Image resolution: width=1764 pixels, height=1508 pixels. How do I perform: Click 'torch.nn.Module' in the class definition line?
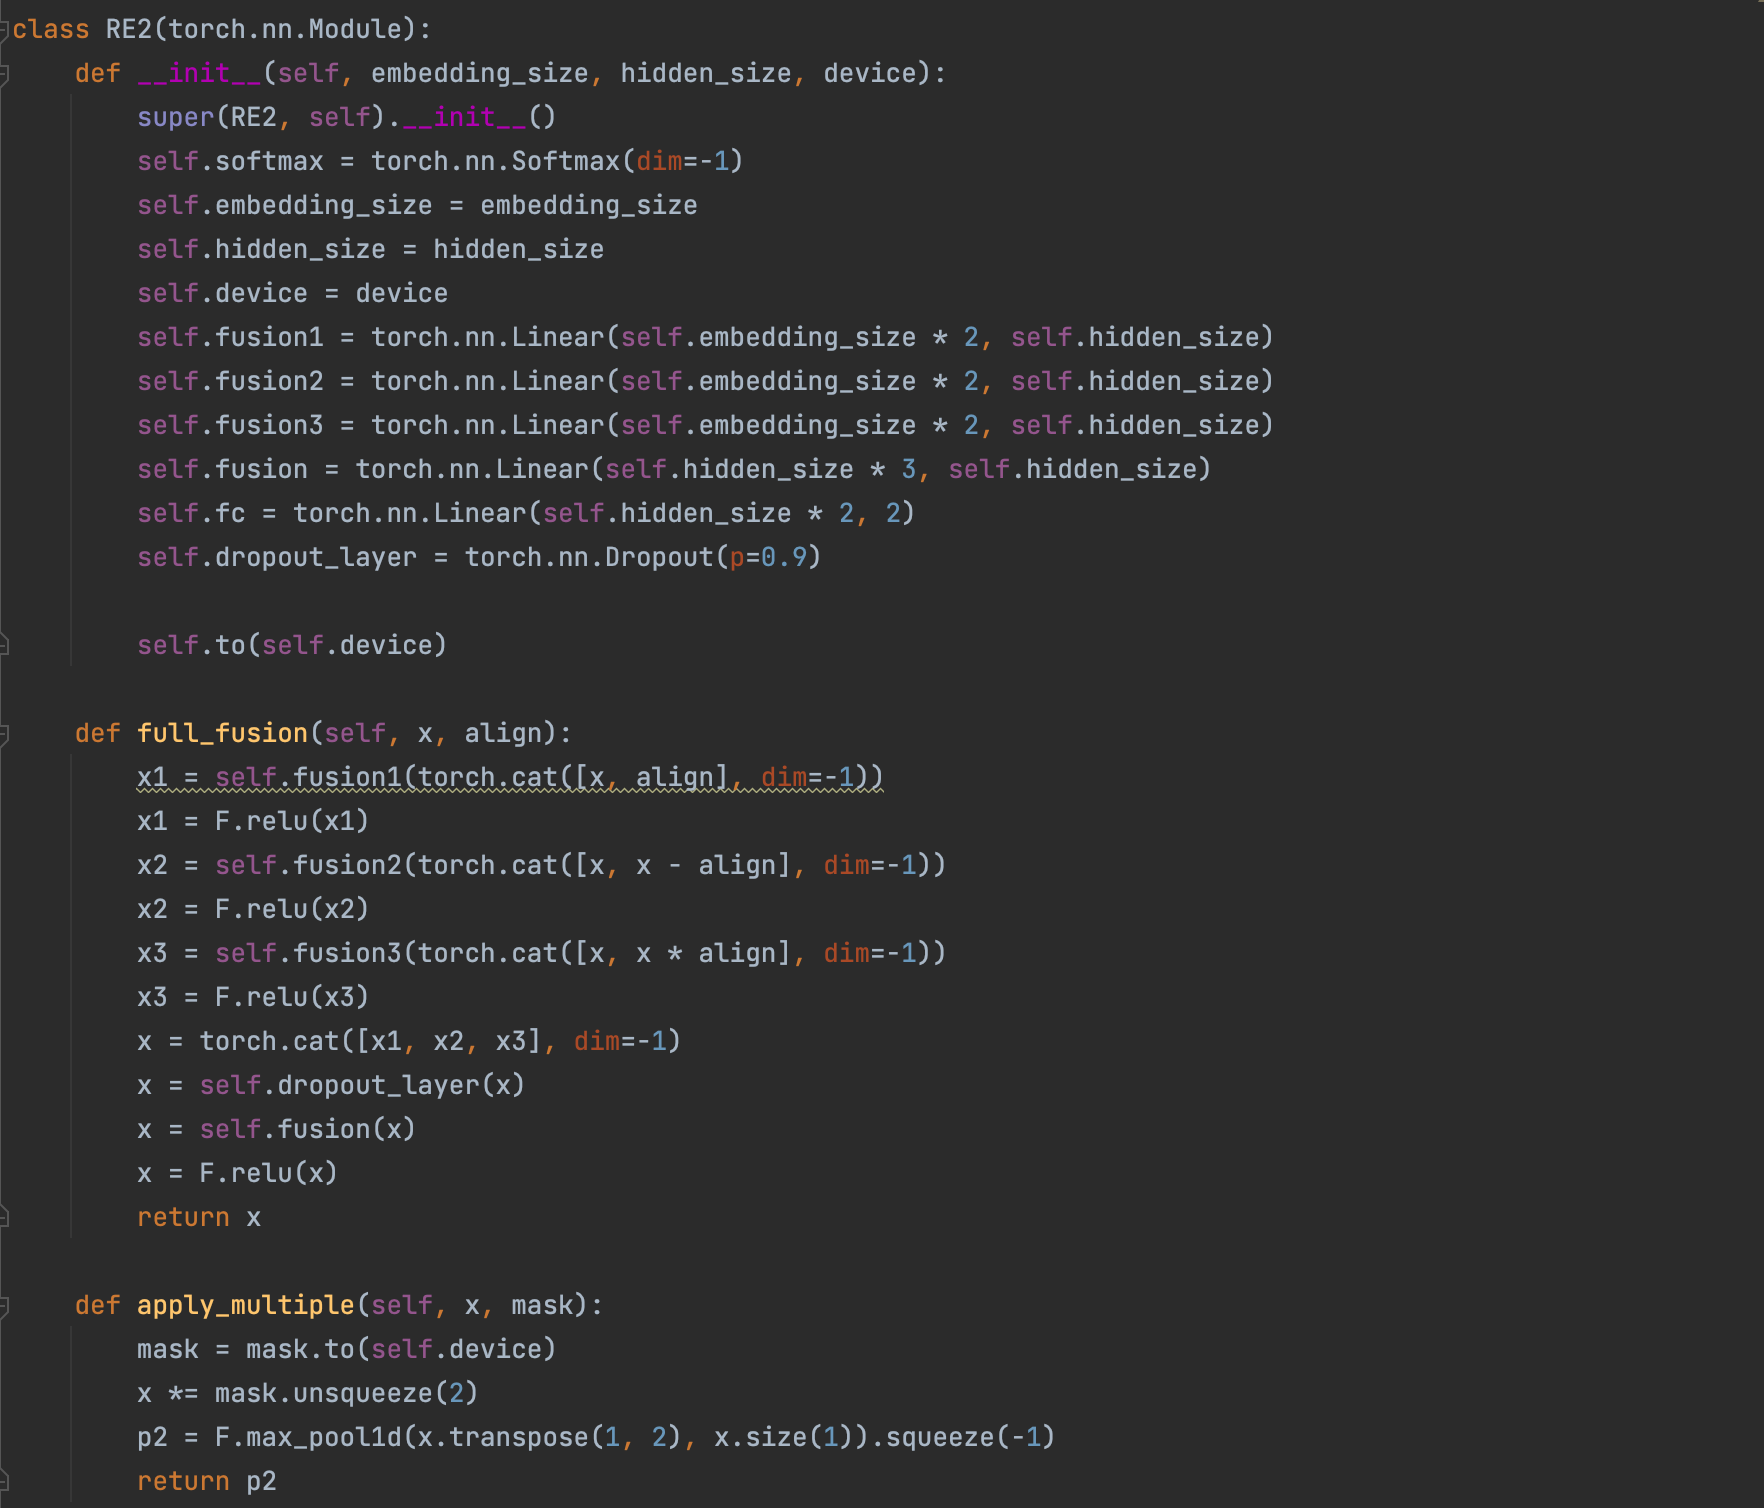[285, 29]
